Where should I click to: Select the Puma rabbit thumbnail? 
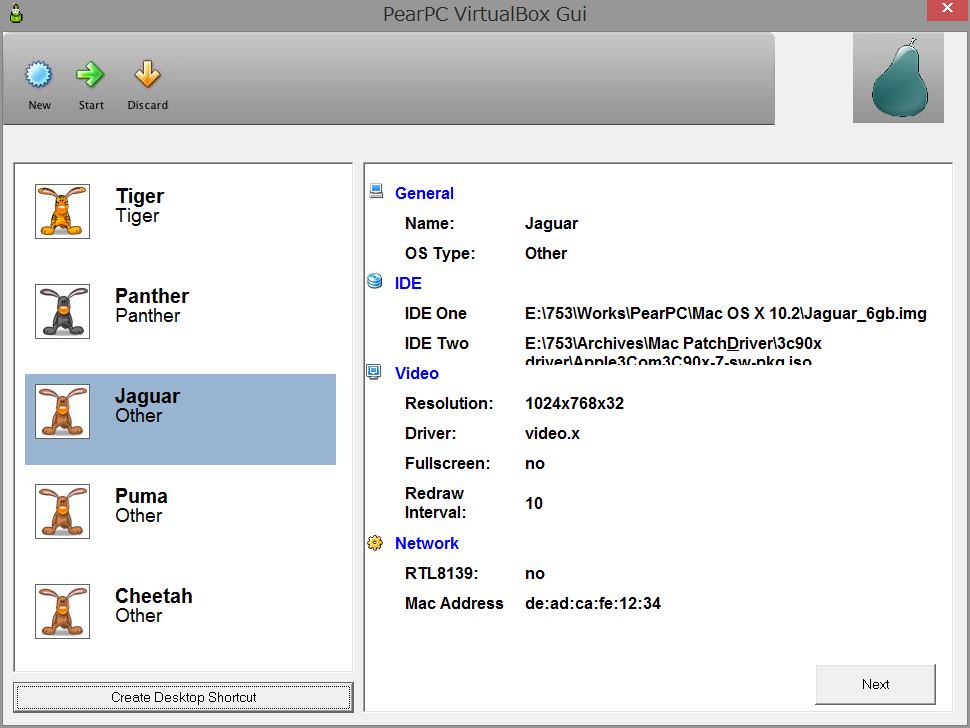click(62, 511)
